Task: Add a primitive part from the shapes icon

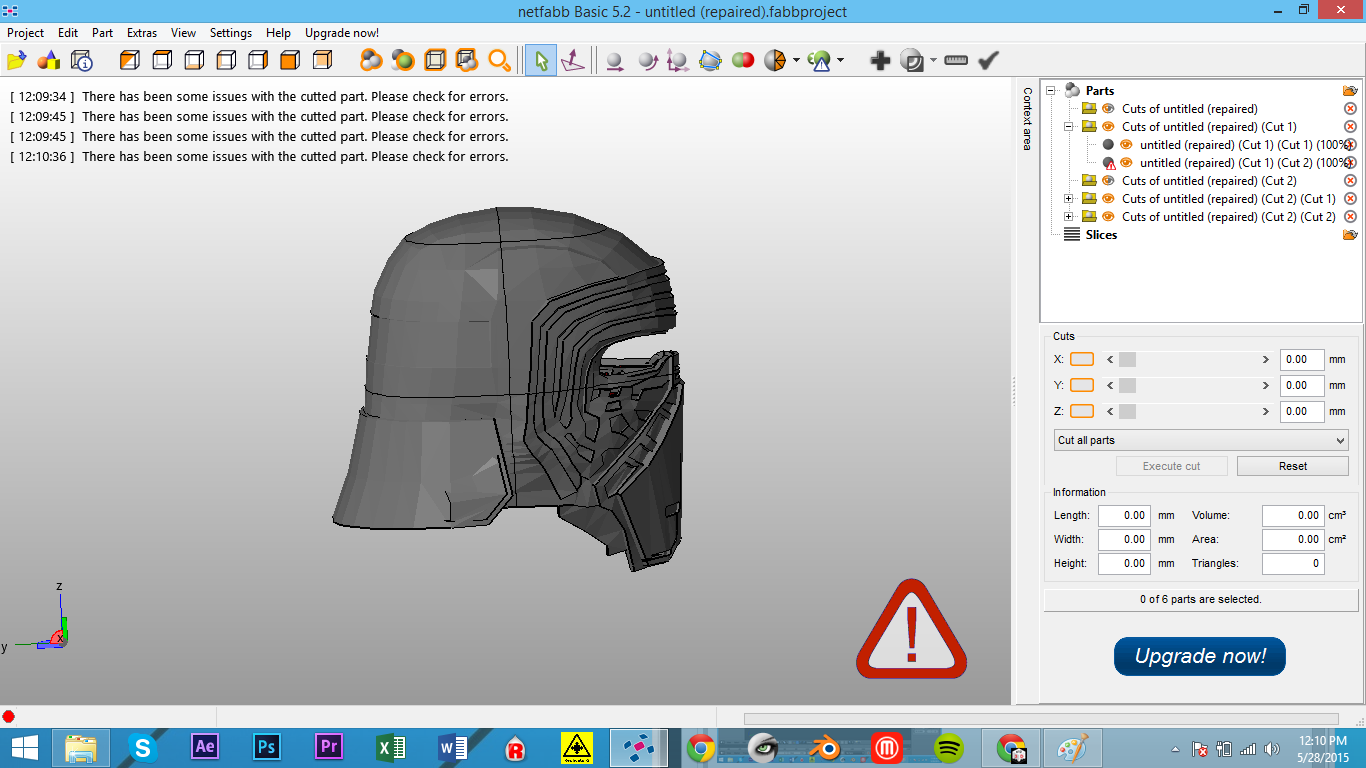Action: [x=48, y=61]
